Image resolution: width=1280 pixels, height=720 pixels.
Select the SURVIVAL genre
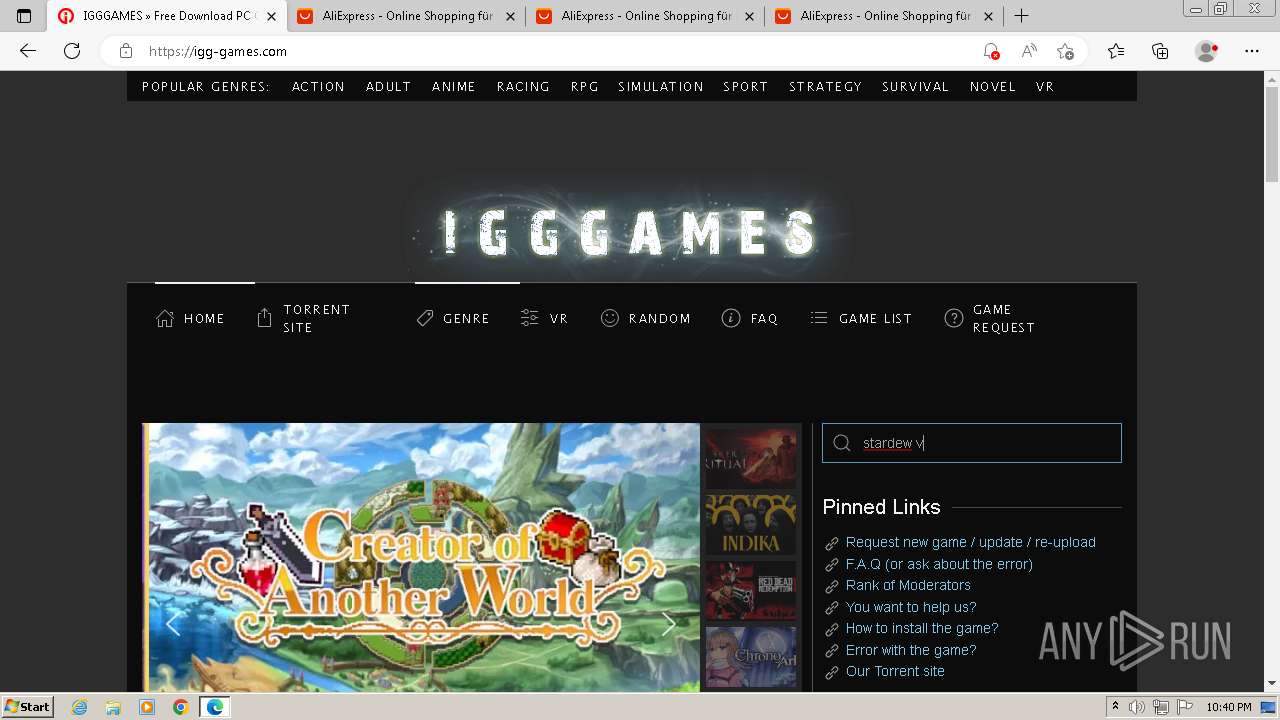pos(915,87)
